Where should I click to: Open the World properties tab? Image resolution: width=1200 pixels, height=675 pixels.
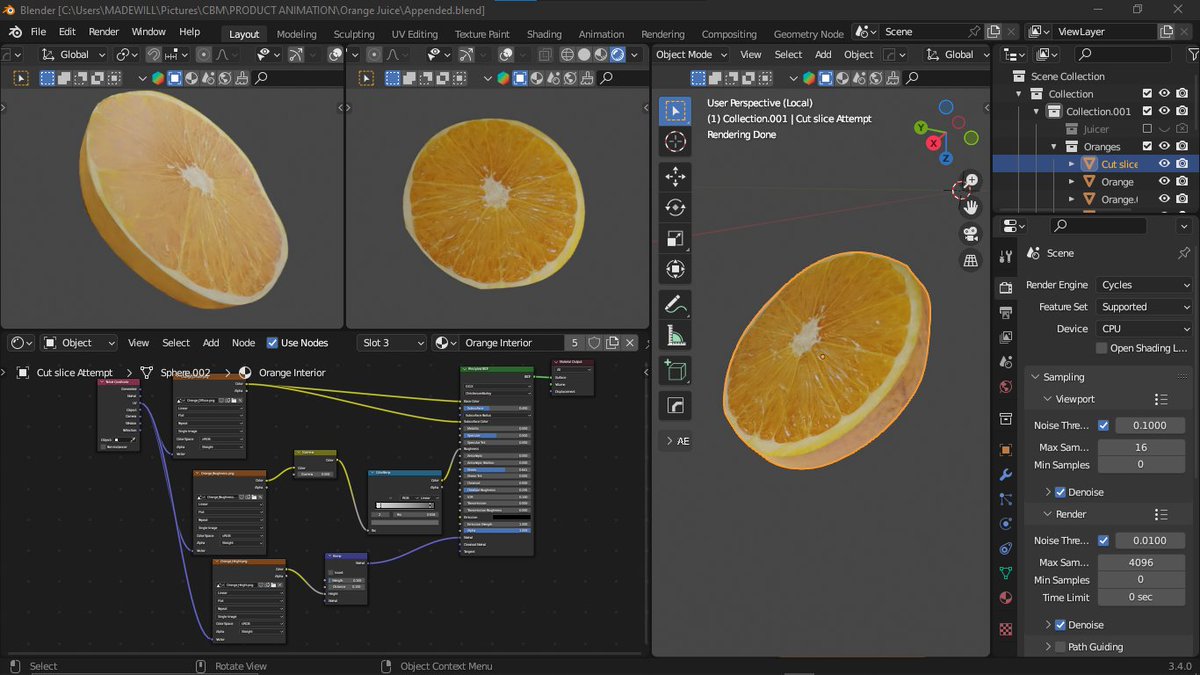[x=1006, y=386]
